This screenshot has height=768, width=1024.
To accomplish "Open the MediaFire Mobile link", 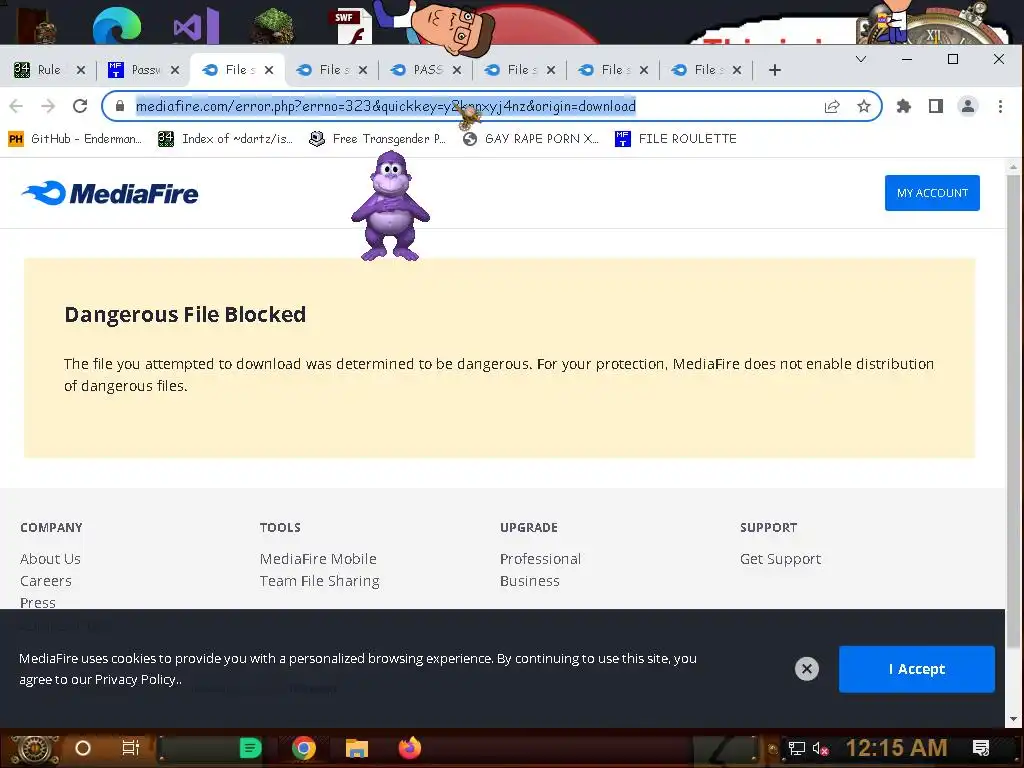I will coord(318,559).
